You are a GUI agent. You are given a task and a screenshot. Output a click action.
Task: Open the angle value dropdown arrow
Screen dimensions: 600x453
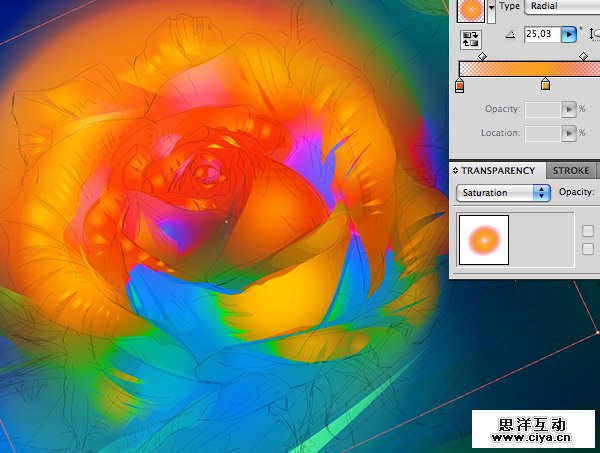tap(569, 35)
